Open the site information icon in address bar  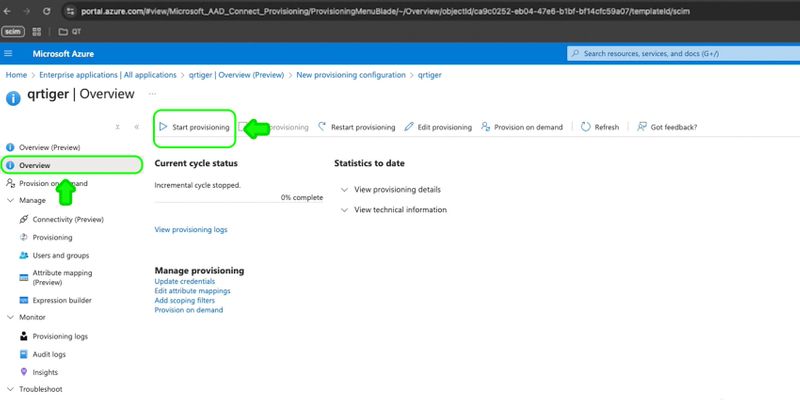click(x=70, y=11)
